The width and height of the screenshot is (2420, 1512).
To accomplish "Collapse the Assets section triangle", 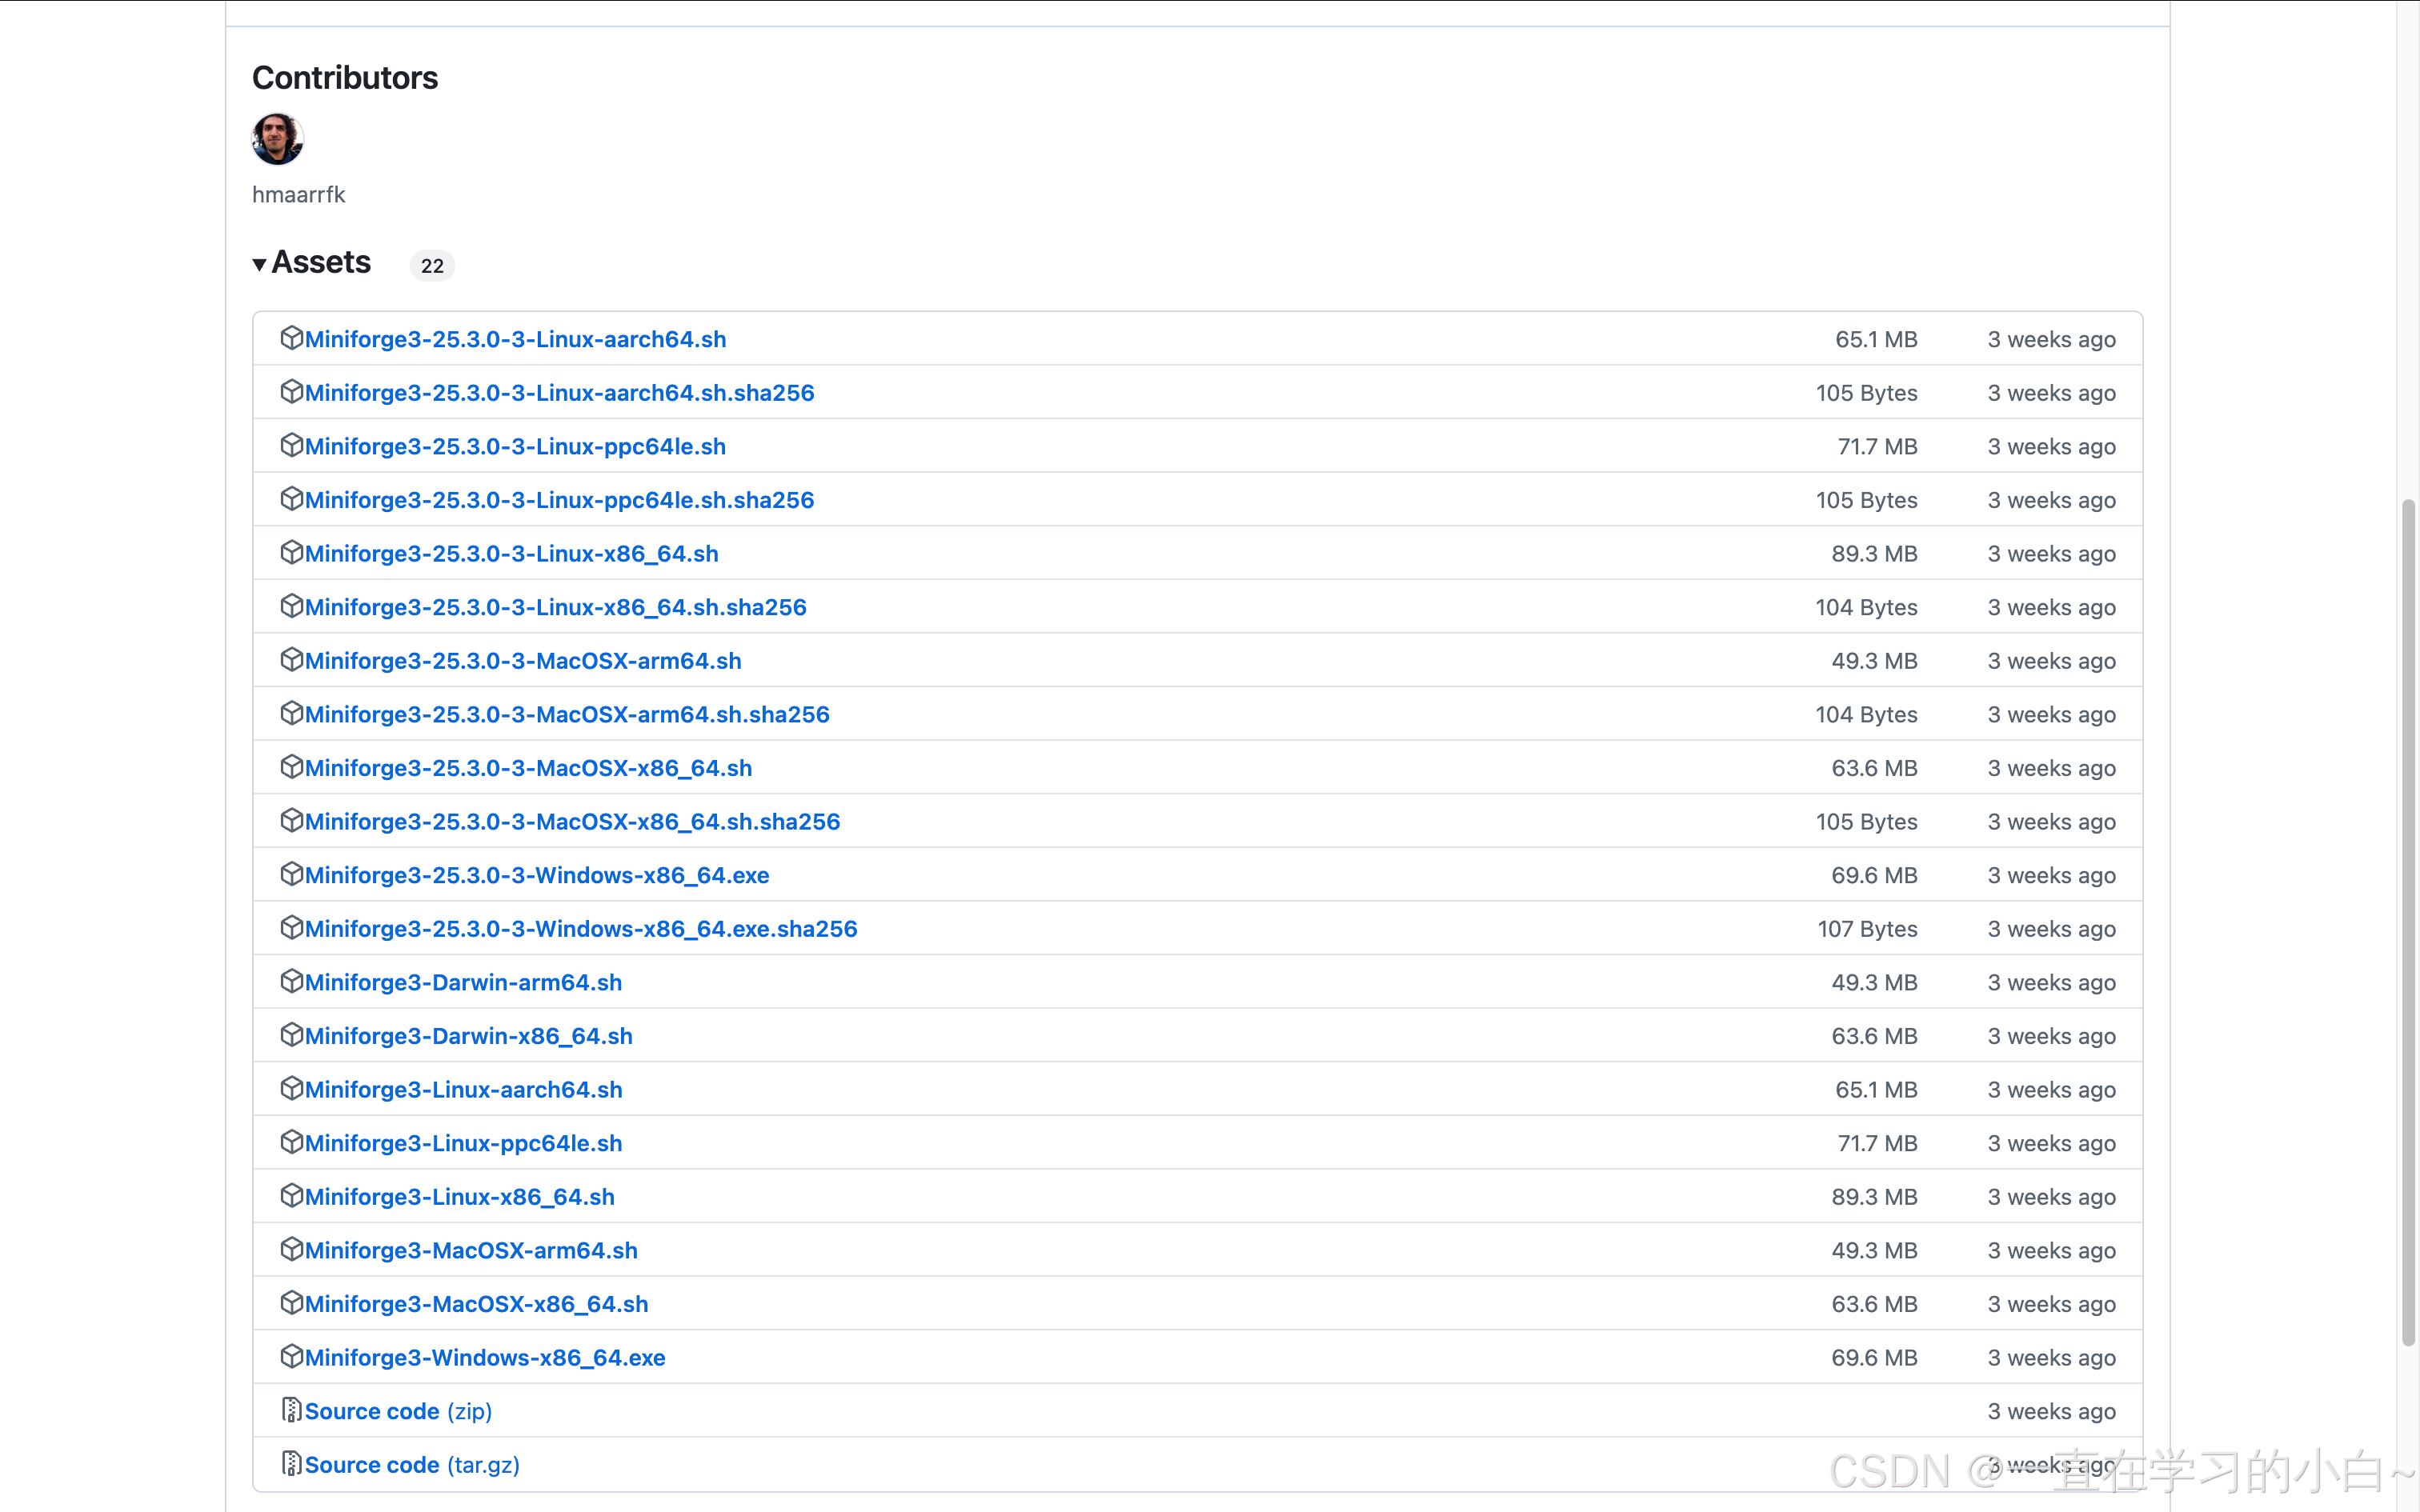I will [259, 264].
